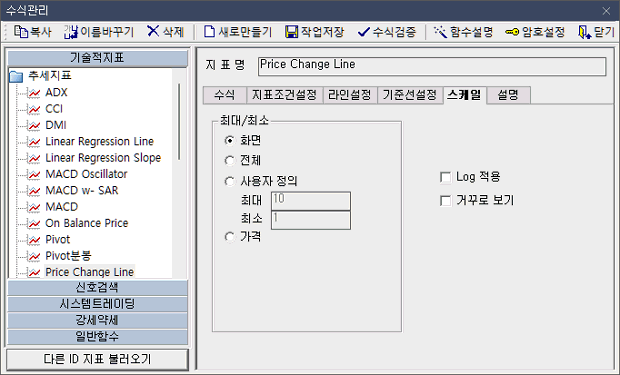
Task: Click icon beside MACD w- SAR
Action: 34,191
